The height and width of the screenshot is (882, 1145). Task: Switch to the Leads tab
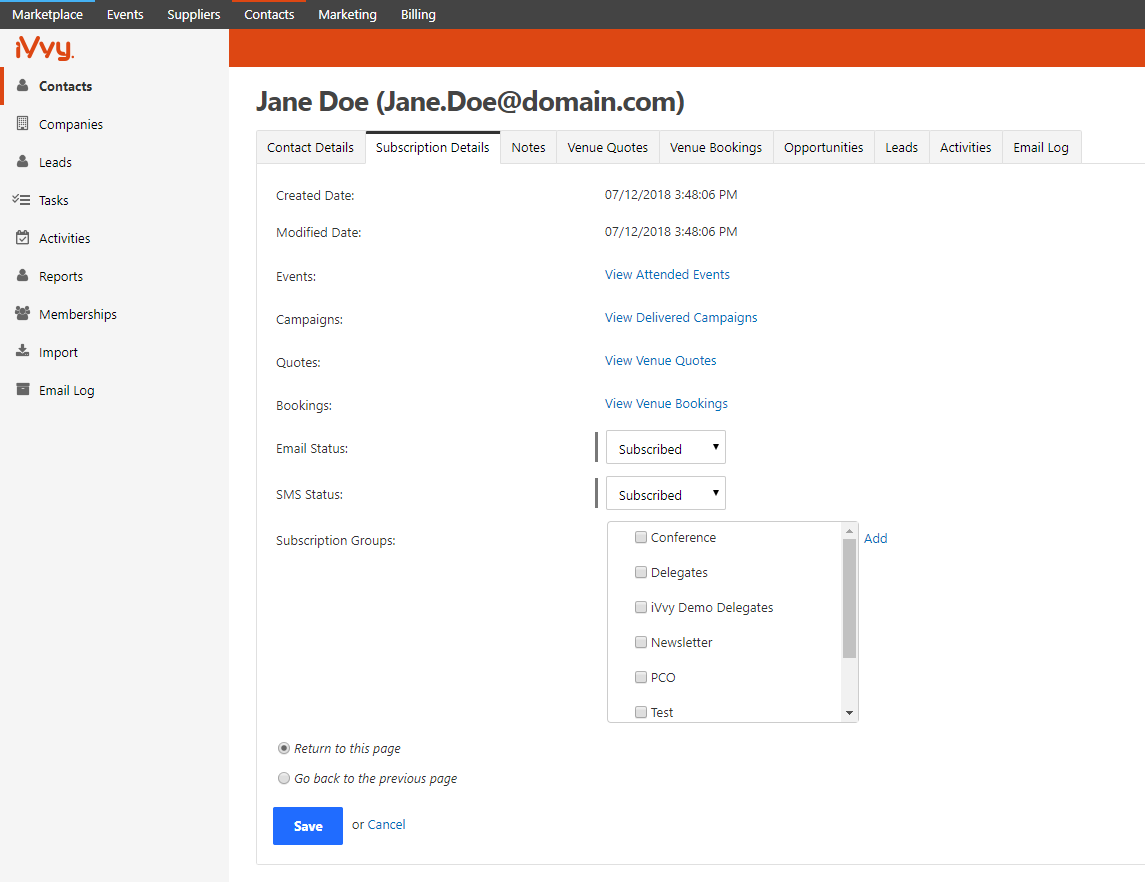(x=902, y=147)
